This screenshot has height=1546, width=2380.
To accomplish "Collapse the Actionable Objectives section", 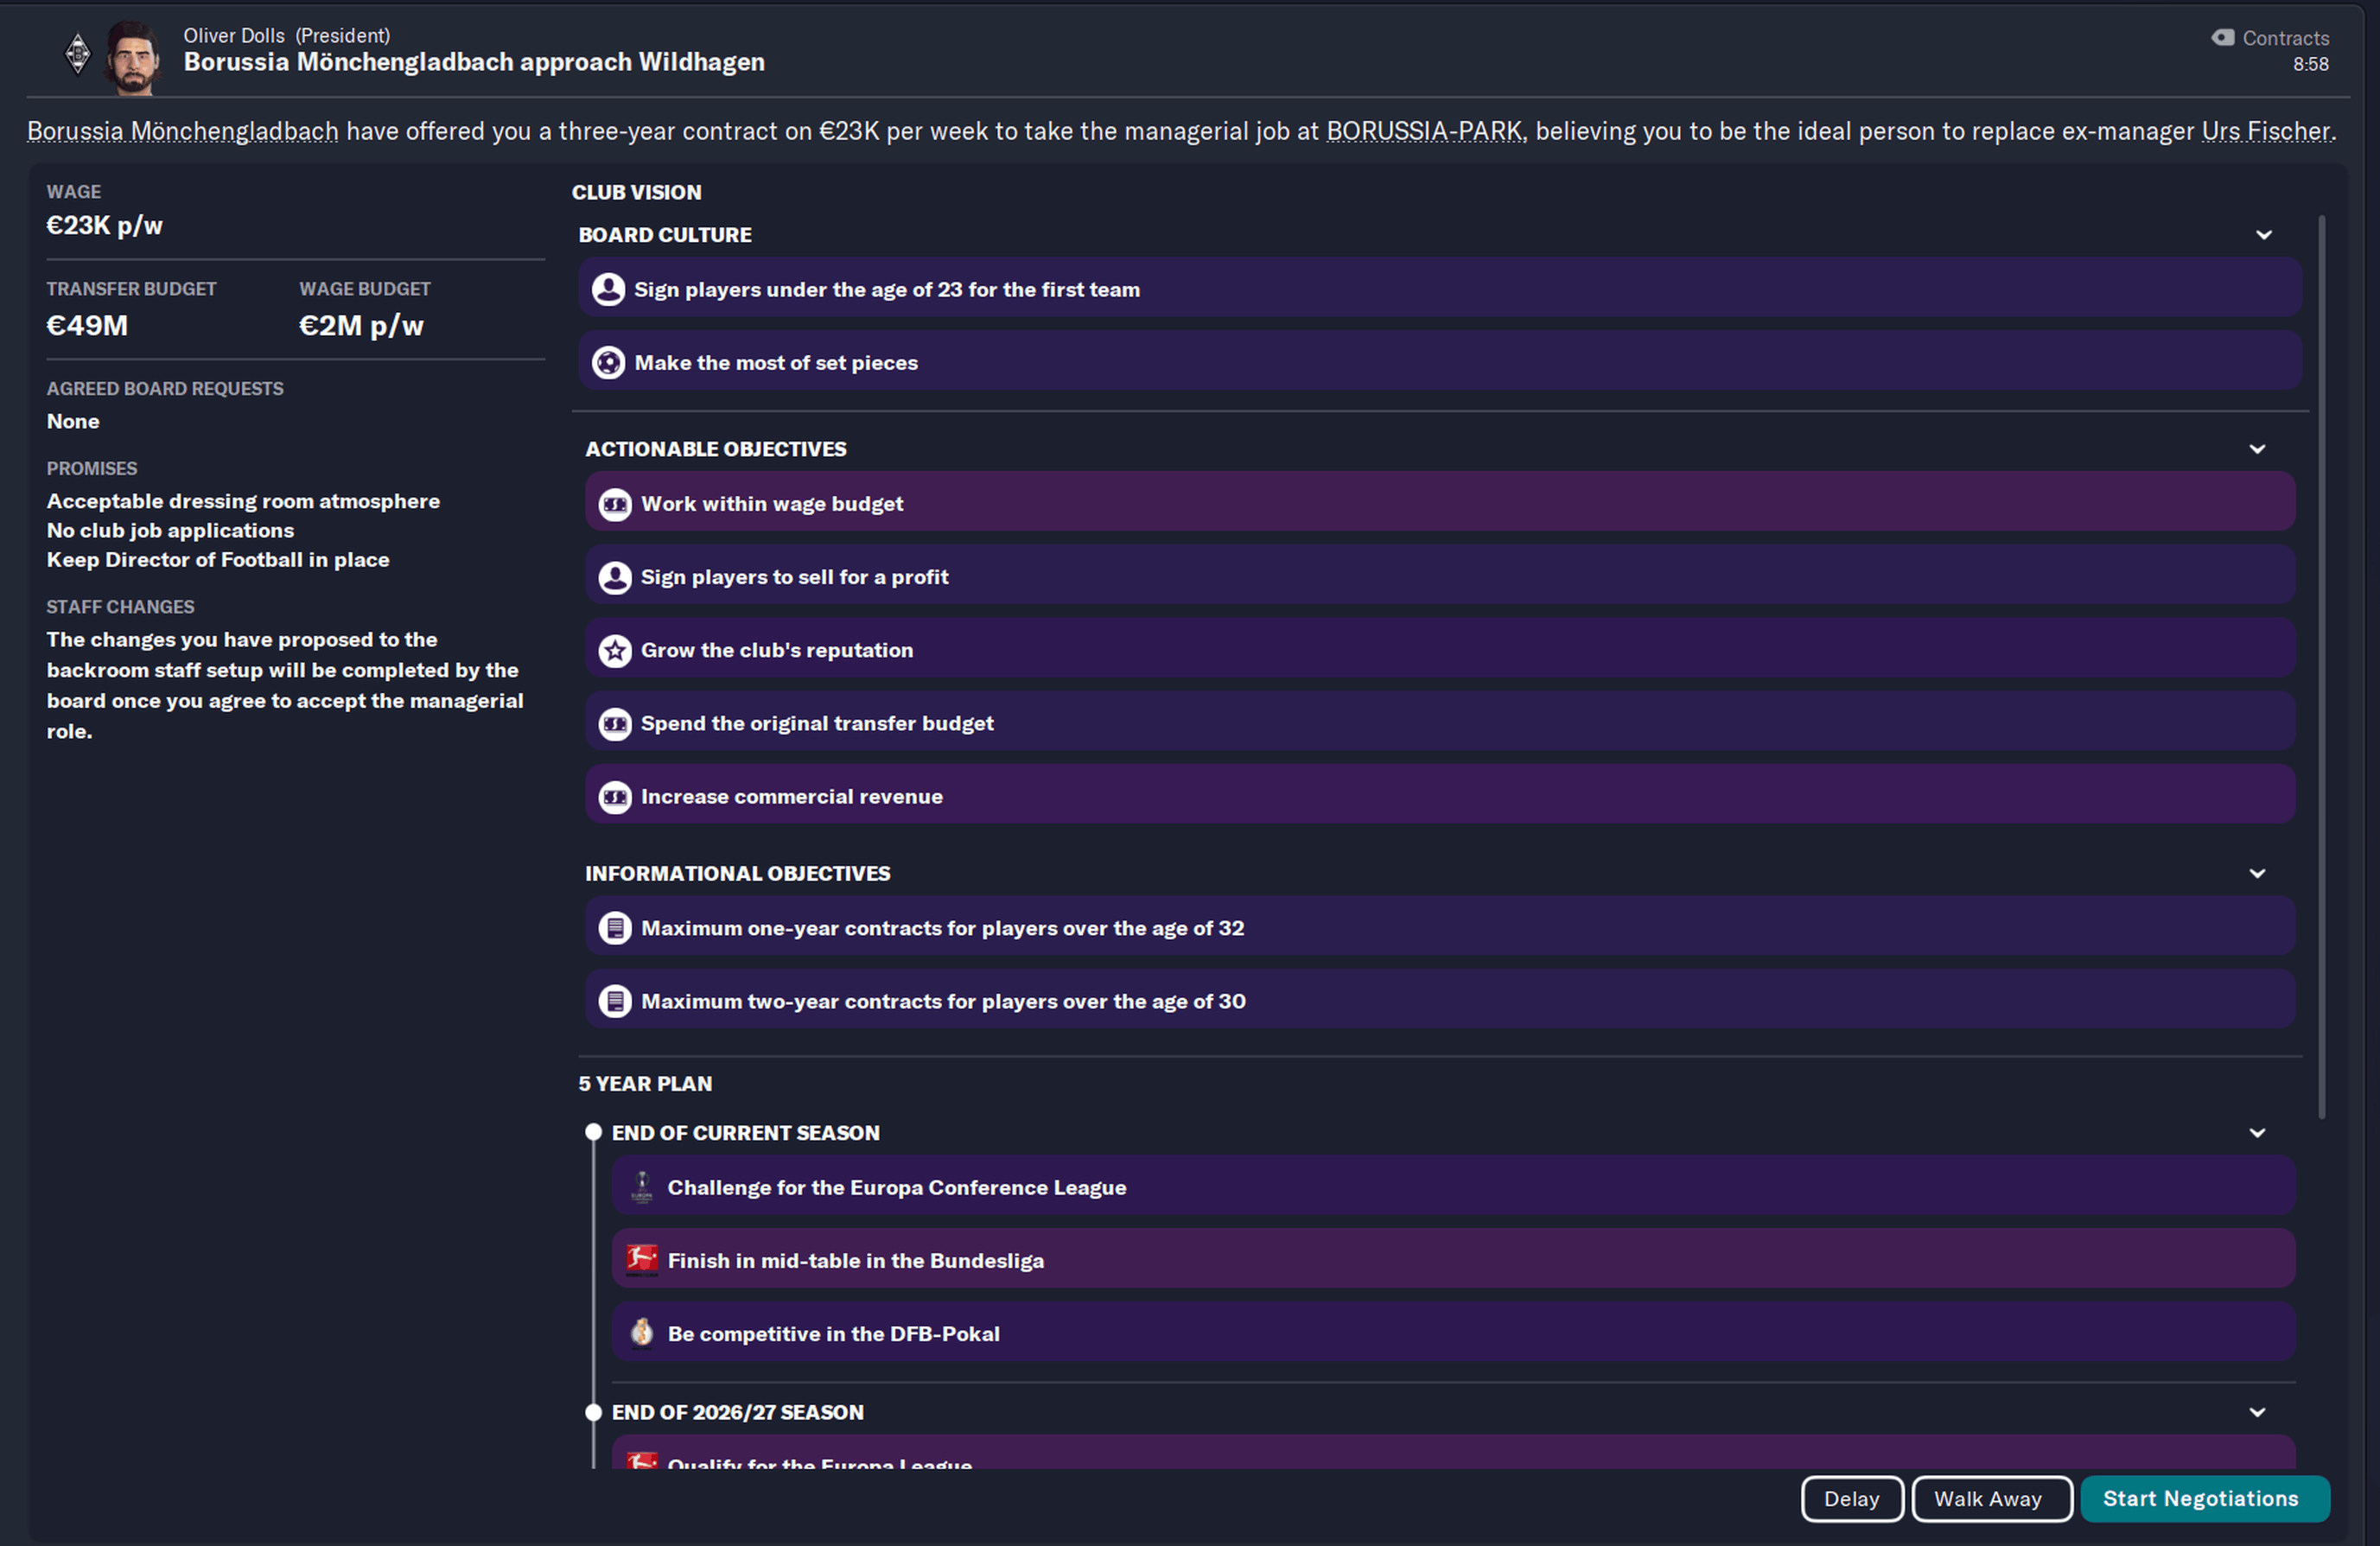I will (x=2257, y=449).
